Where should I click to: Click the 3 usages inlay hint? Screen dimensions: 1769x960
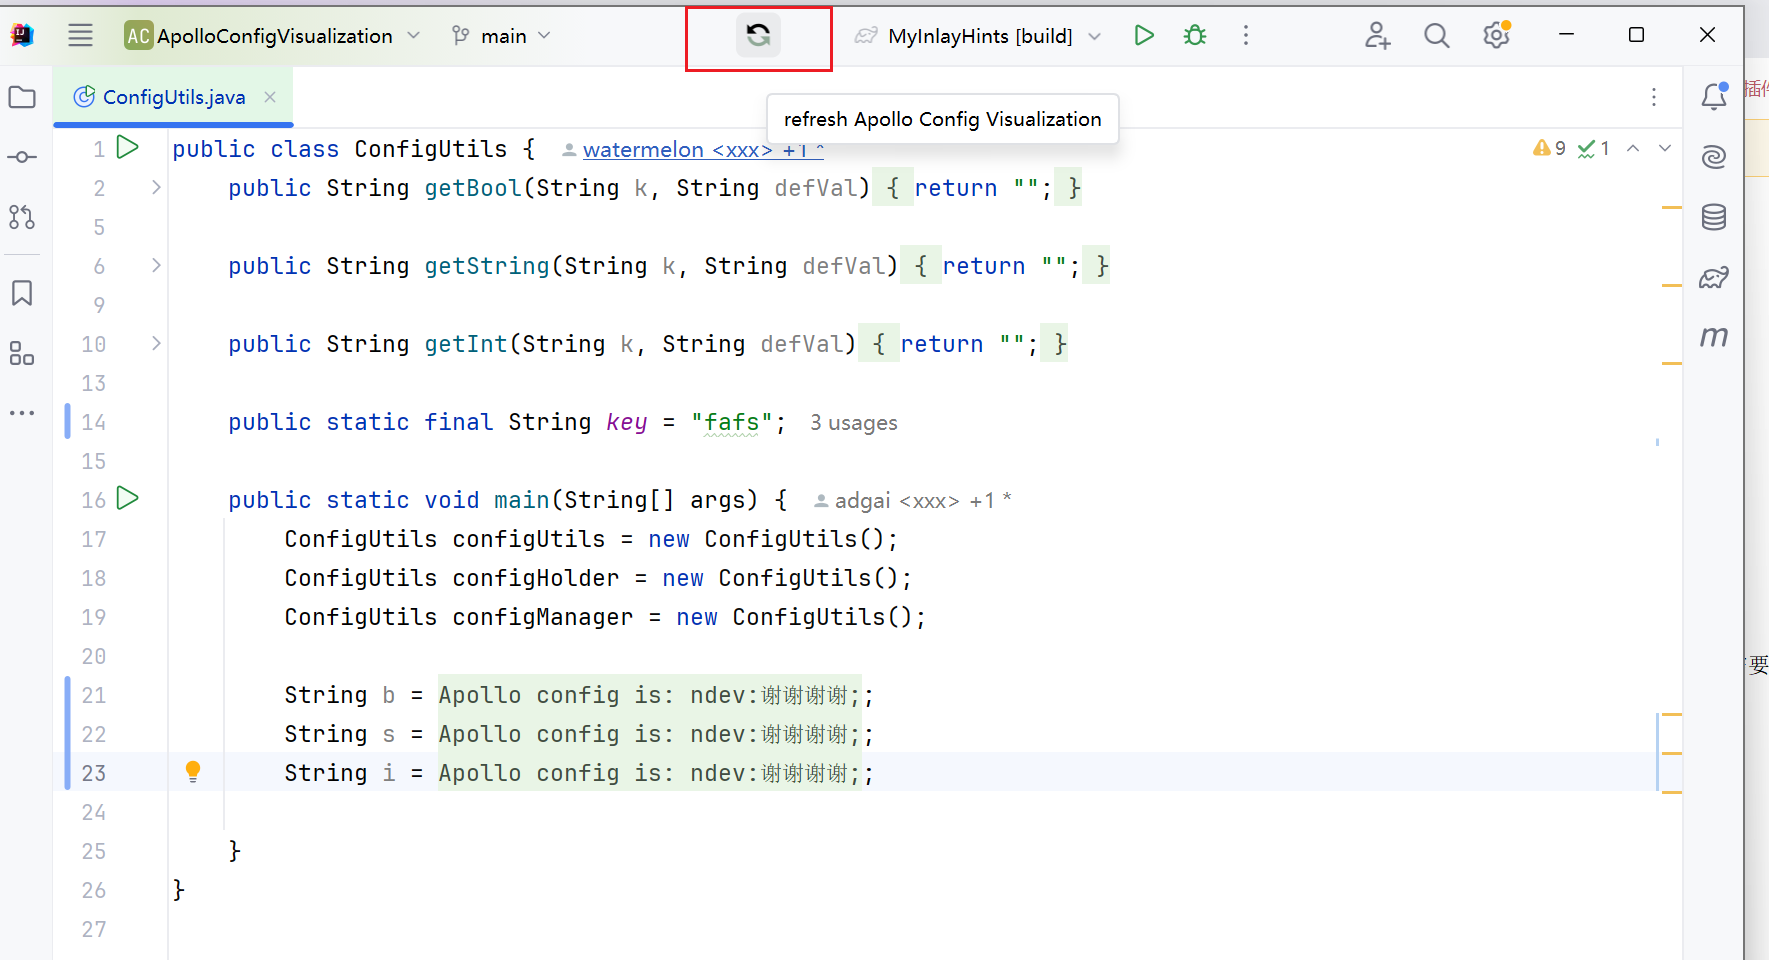[854, 423]
